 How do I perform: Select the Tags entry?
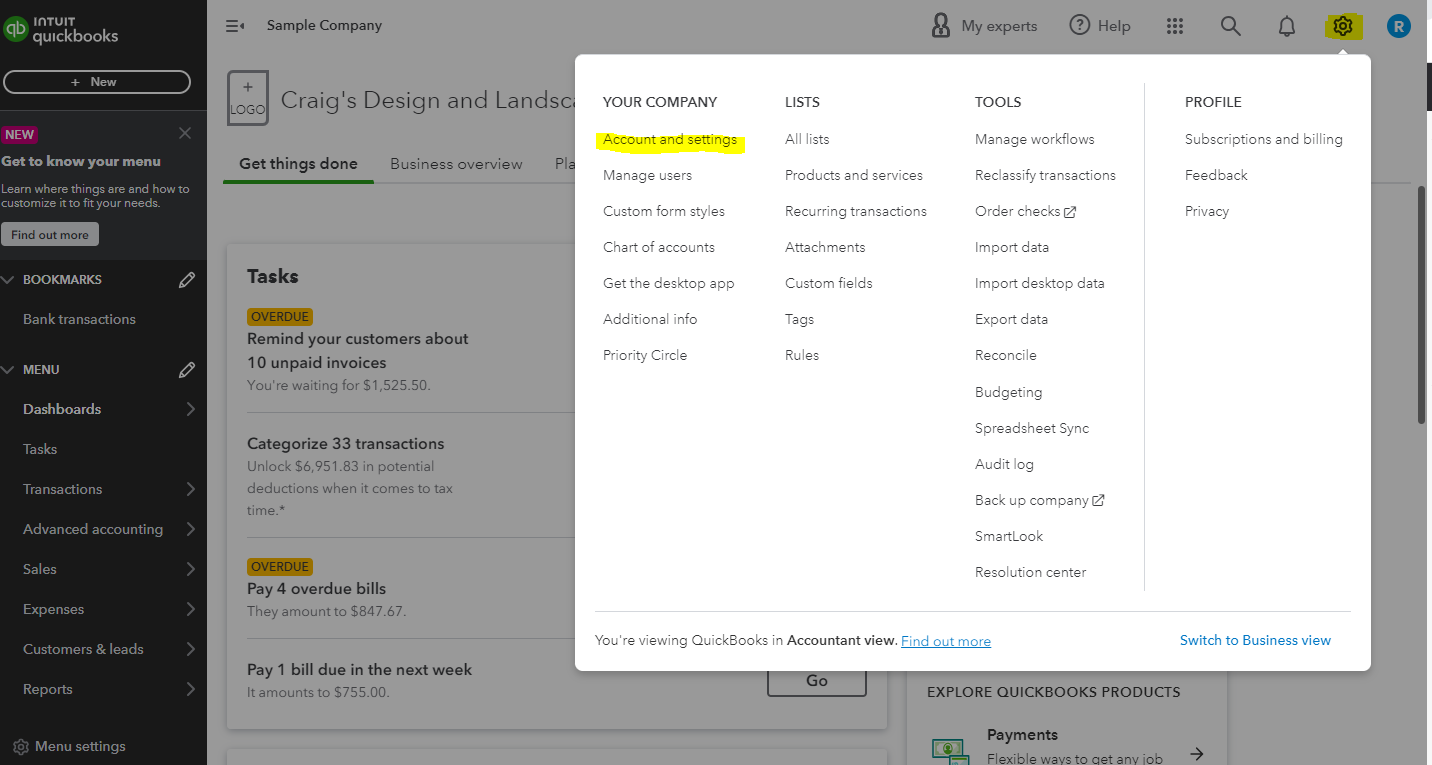click(799, 319)
